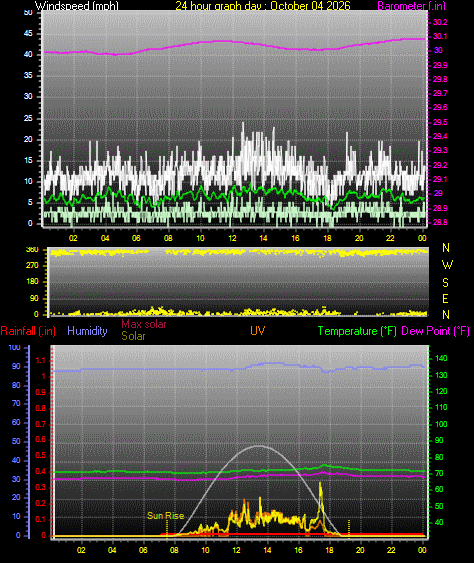Click the 140 temperature axis value
The height and width of the screenshot is (563, 474).
[x=441, y=358]
